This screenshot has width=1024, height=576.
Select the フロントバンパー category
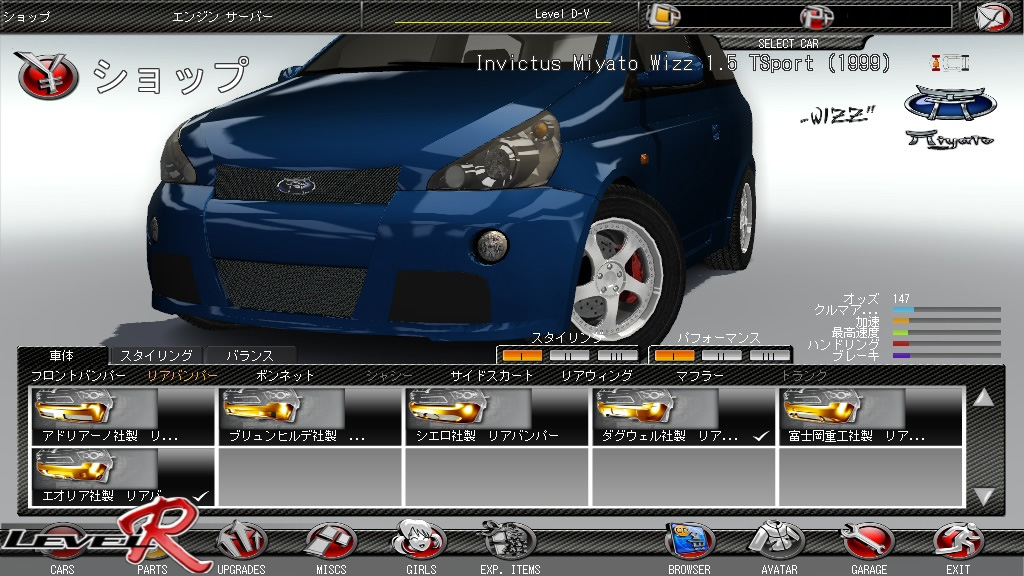tap(78, 376)
